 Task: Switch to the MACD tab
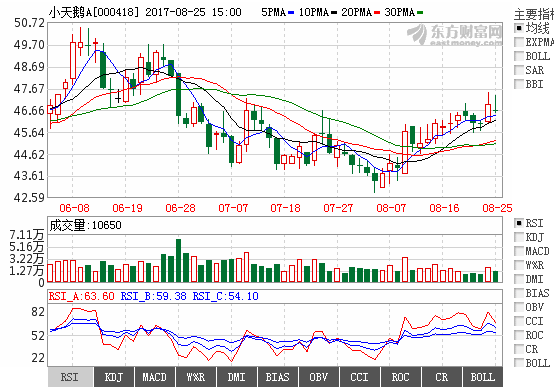pos(155,377)
